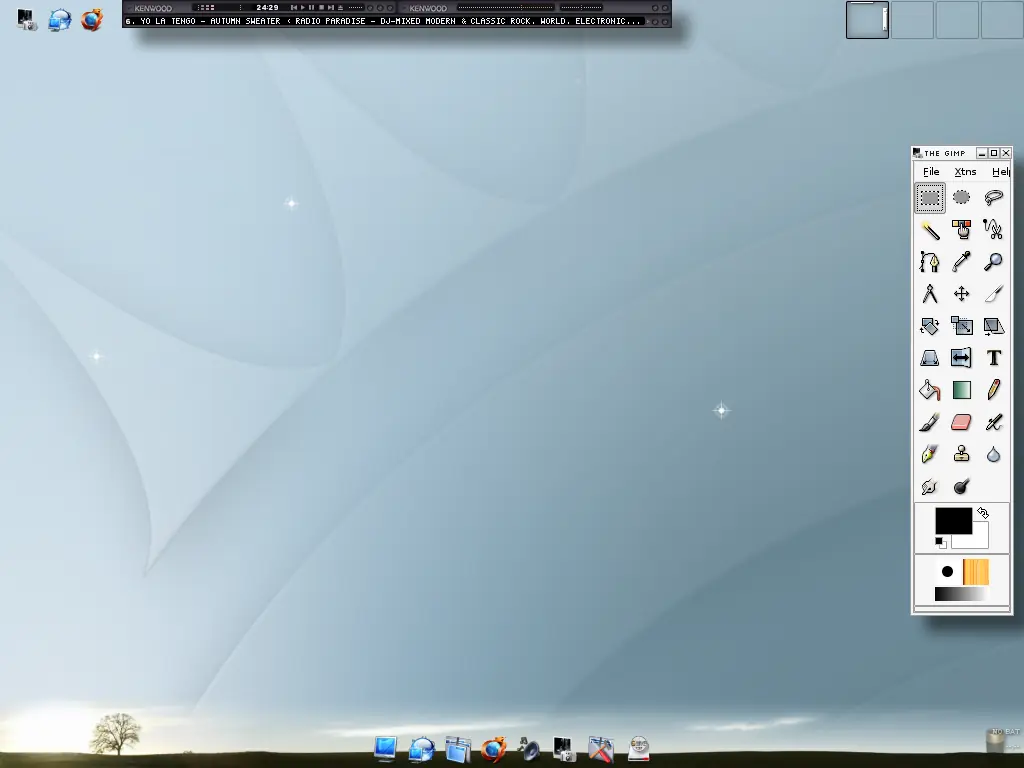
Task: Open the file manager windows dock icon
Action: click(x=458, y=749)
